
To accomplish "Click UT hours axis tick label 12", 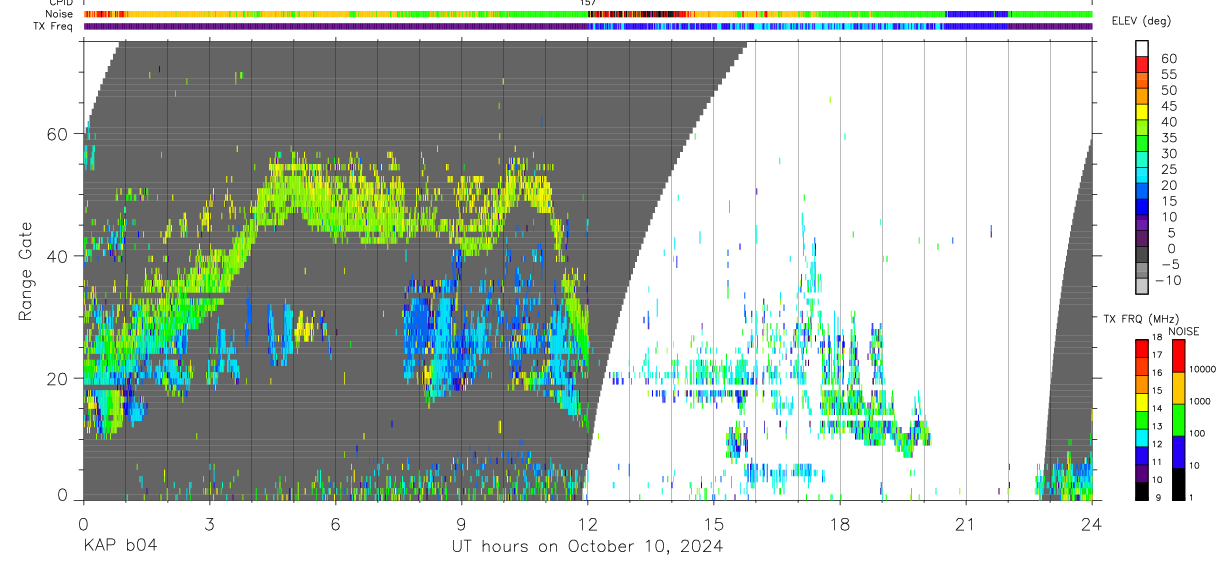I will [587, 524].
